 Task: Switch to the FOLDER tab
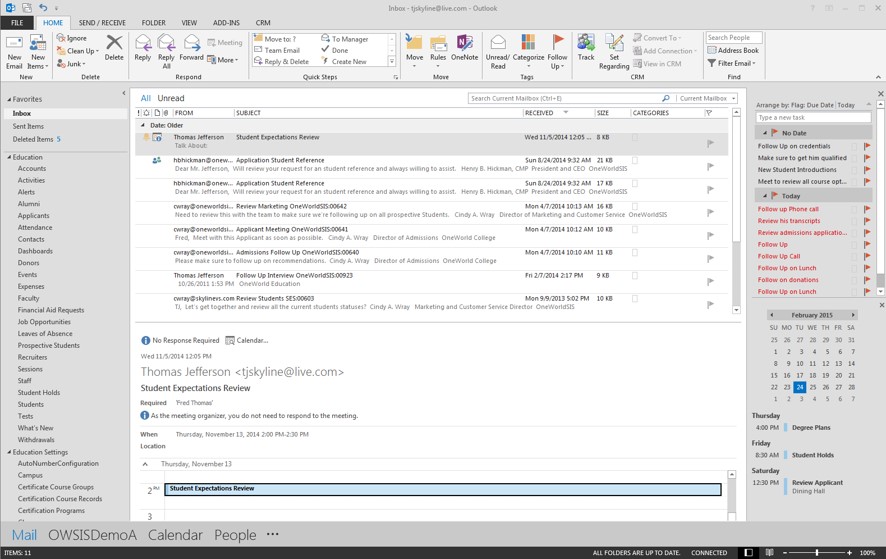(x=153, y=23)
